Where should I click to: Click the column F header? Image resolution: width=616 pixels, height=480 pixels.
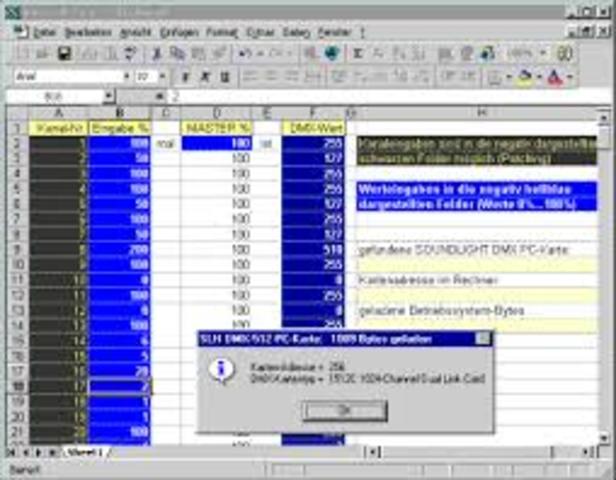313,113
